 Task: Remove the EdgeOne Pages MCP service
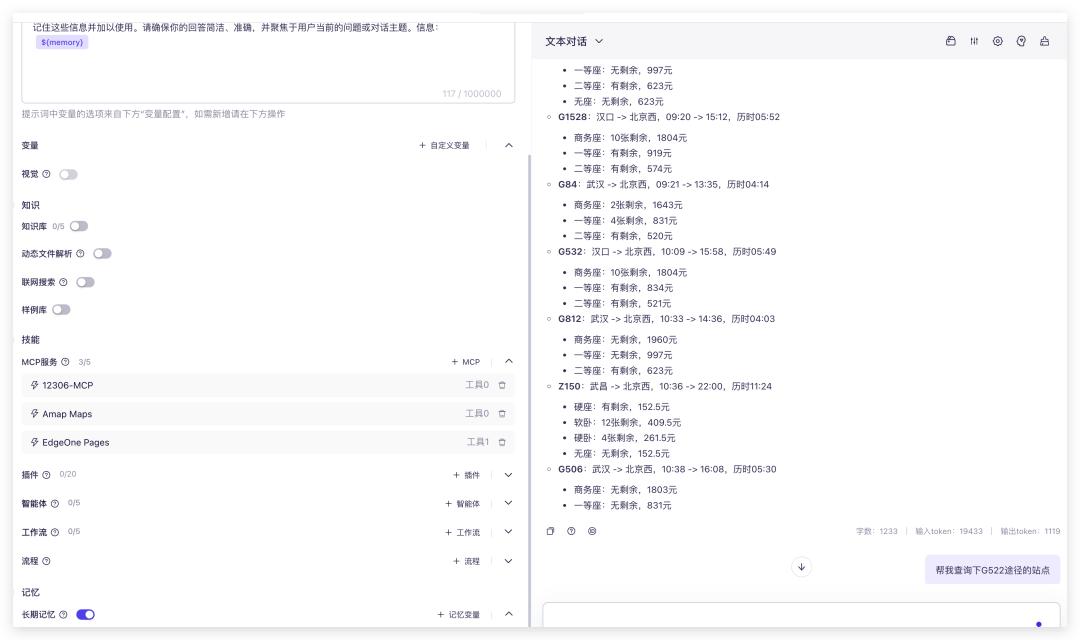501,442
